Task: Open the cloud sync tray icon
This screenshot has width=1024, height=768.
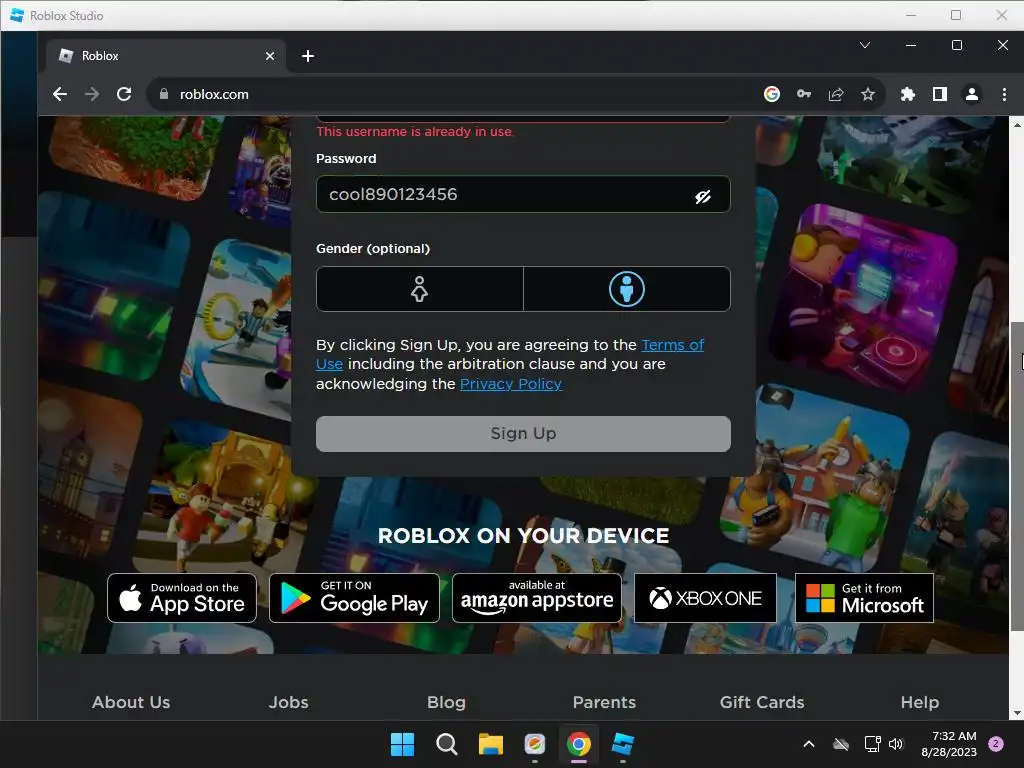Action: pyautogui.click(x=841, y=744)
